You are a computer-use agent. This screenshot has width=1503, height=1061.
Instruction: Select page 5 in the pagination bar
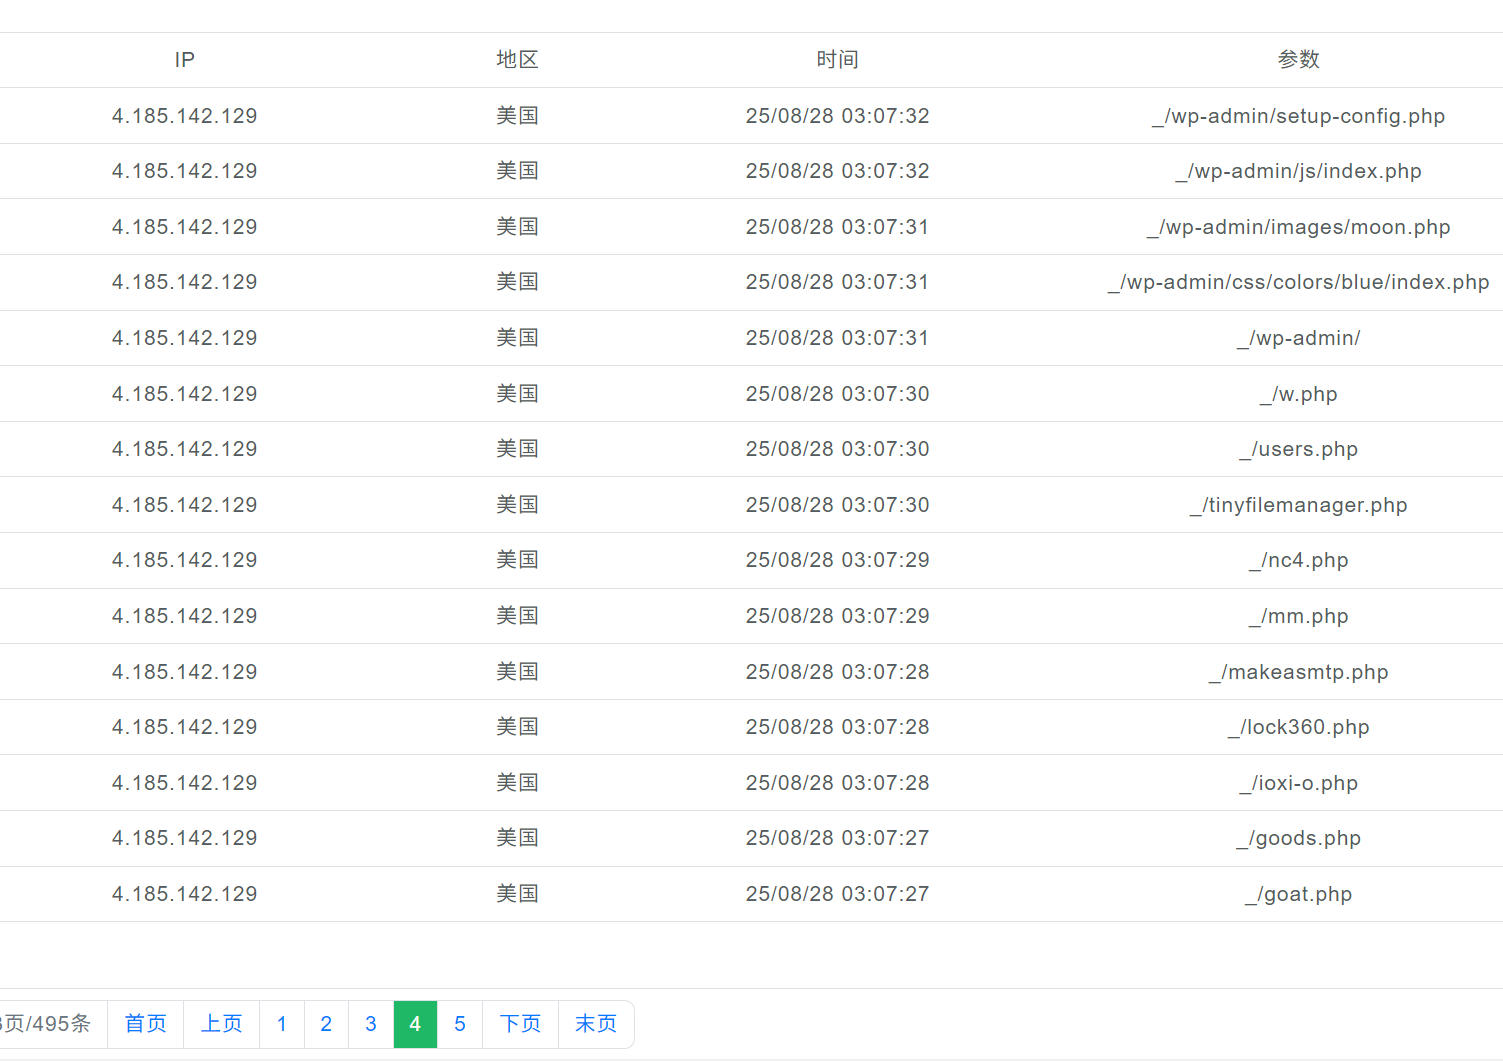point(459,1024)
